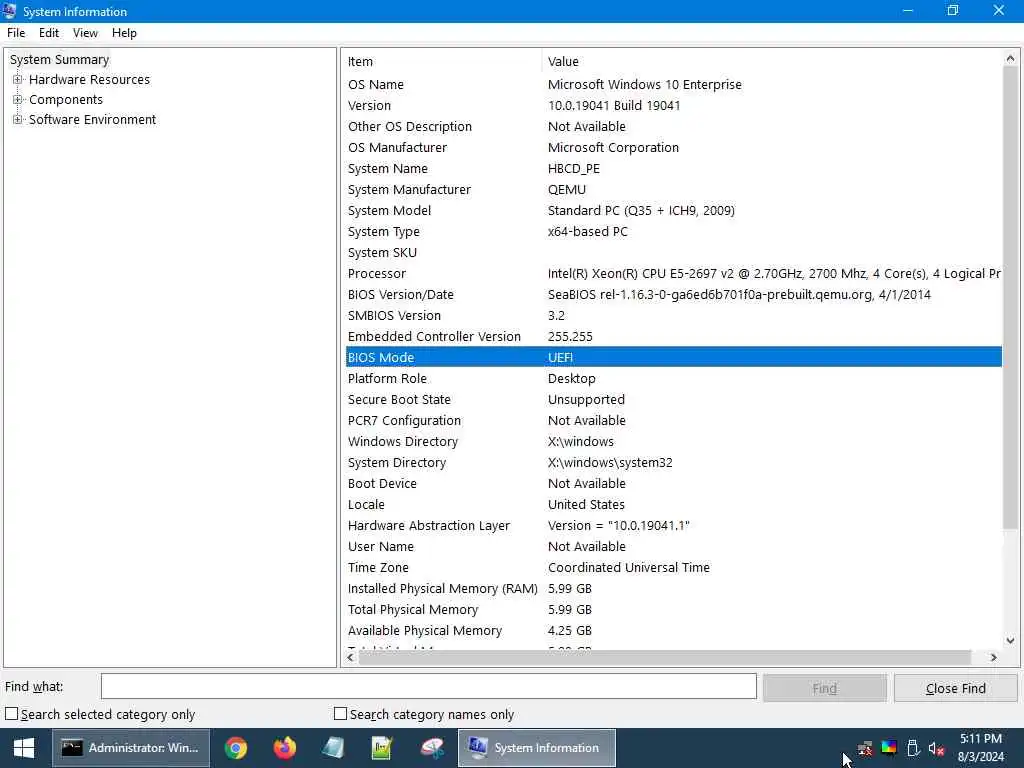Select the Boot Device row

(673, 483)
